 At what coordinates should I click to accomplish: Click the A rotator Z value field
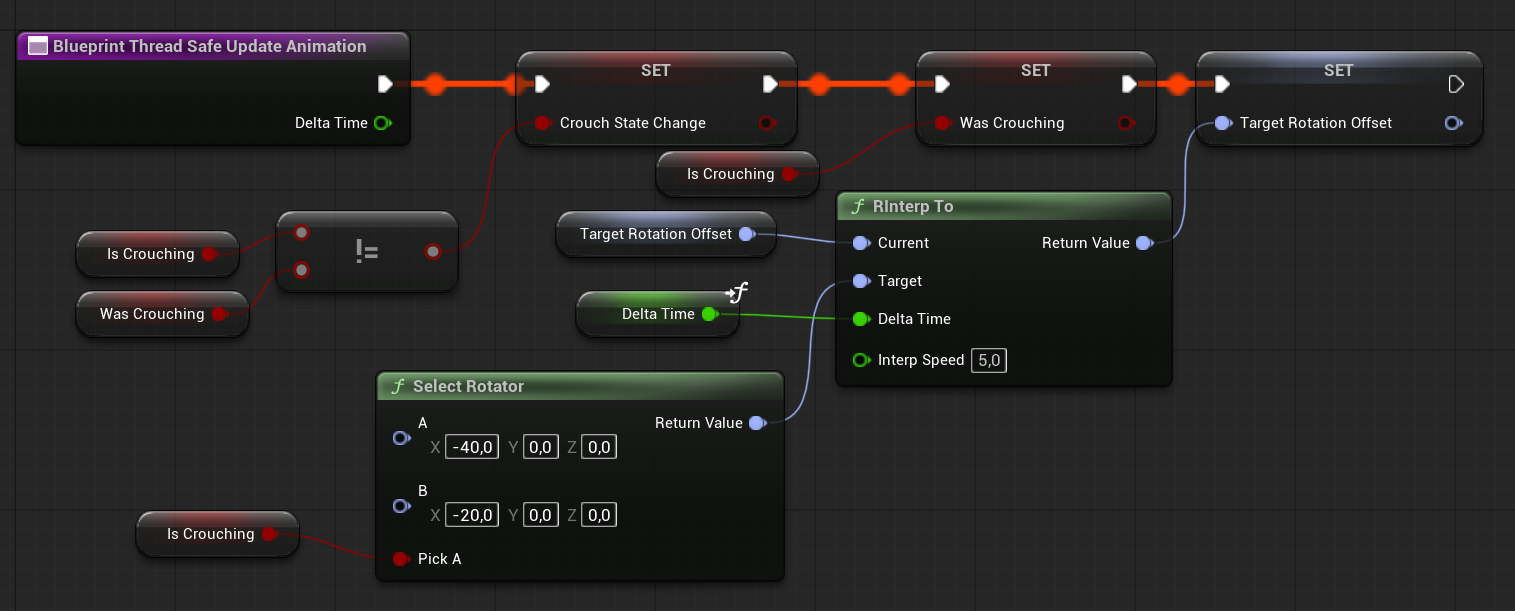[x=599, y=448]
